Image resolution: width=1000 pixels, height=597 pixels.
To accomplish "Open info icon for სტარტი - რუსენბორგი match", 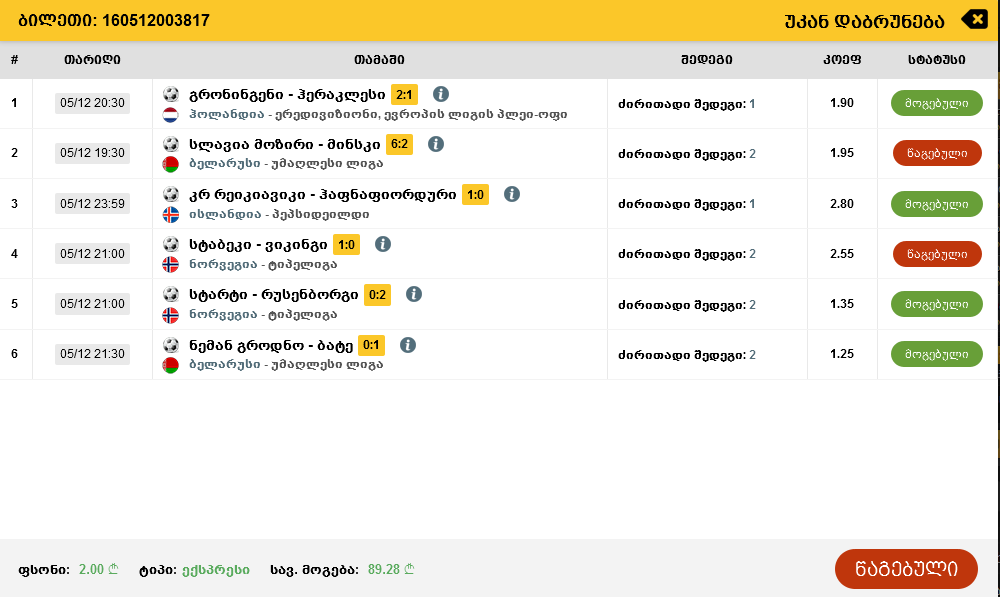I will (x=413, y=294).
